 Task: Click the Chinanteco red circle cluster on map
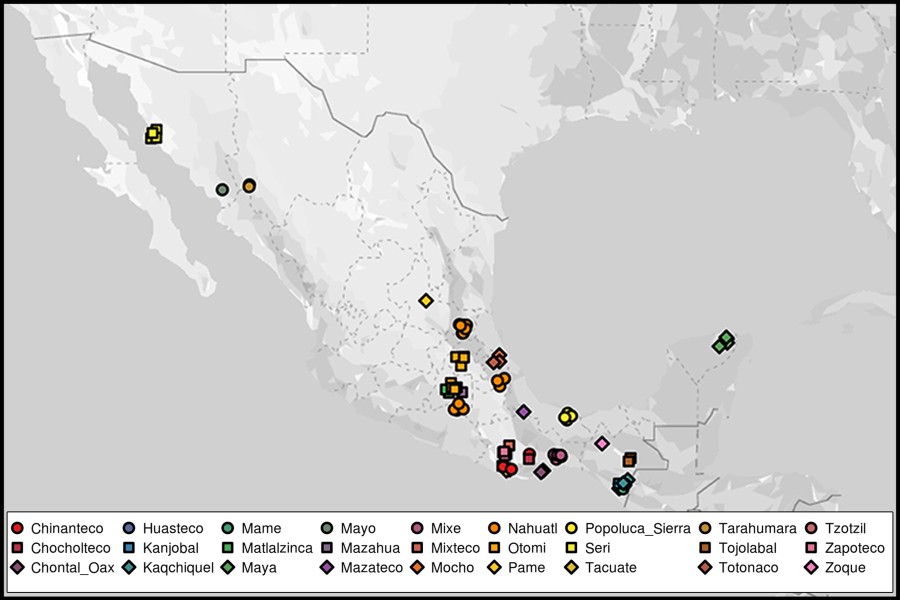[507, 469]
